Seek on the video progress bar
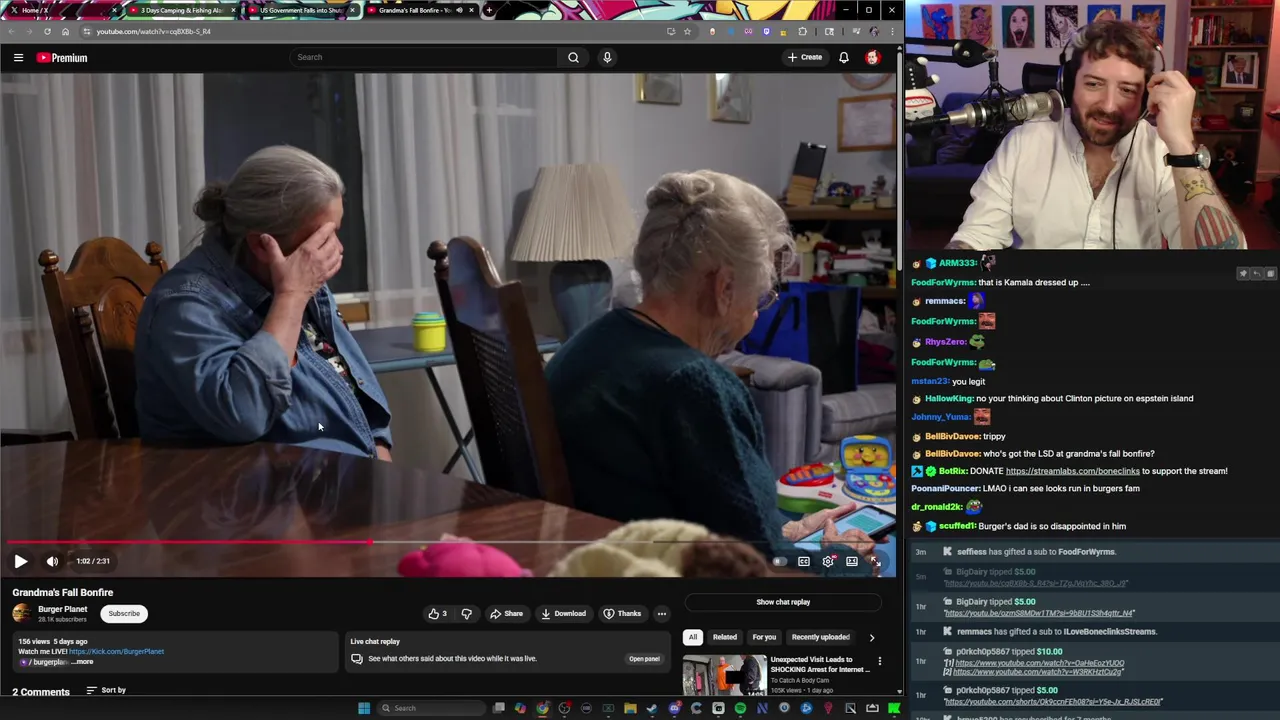Screen dimensions: 1280x720 click(448, 542)
